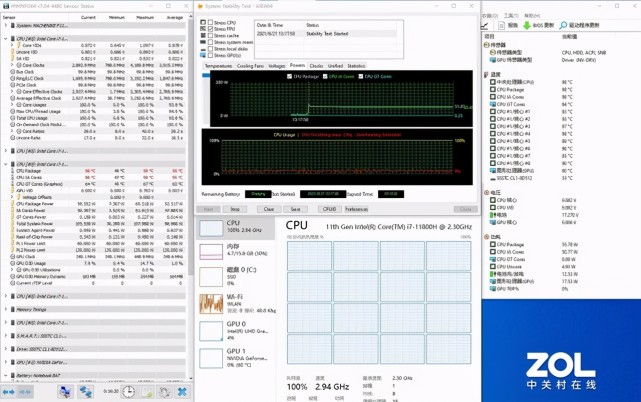The width and height of the screenshot is (641, 402).
Task: Select the Task Manager Wi-Fi entry
Action: click(236, 303)
